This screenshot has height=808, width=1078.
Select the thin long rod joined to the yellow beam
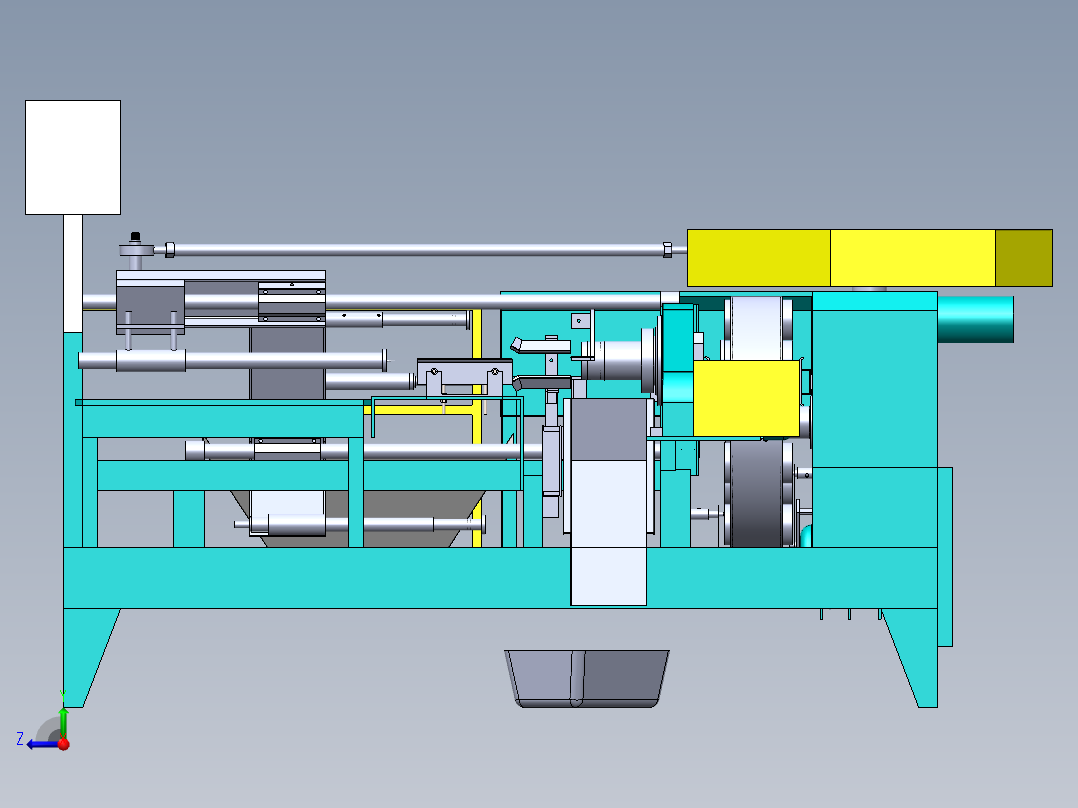tap(418, 250)
